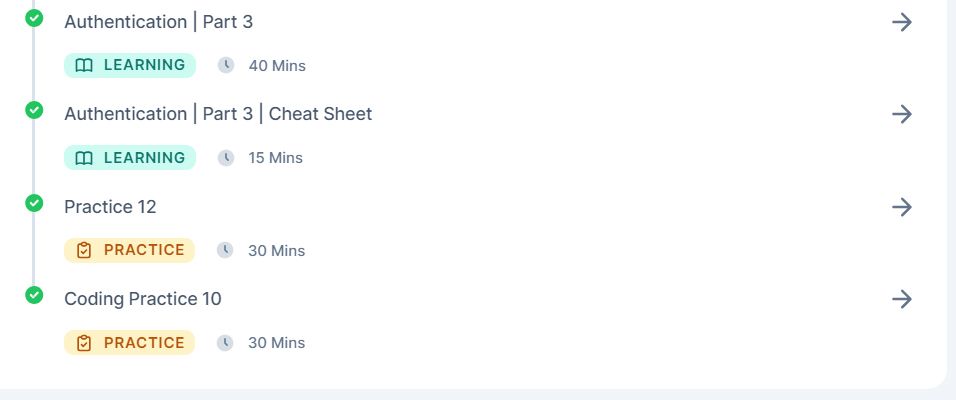Open arrow for Authentication Part 3
This screenshot has width=956, height=400.
pos(902,22)
